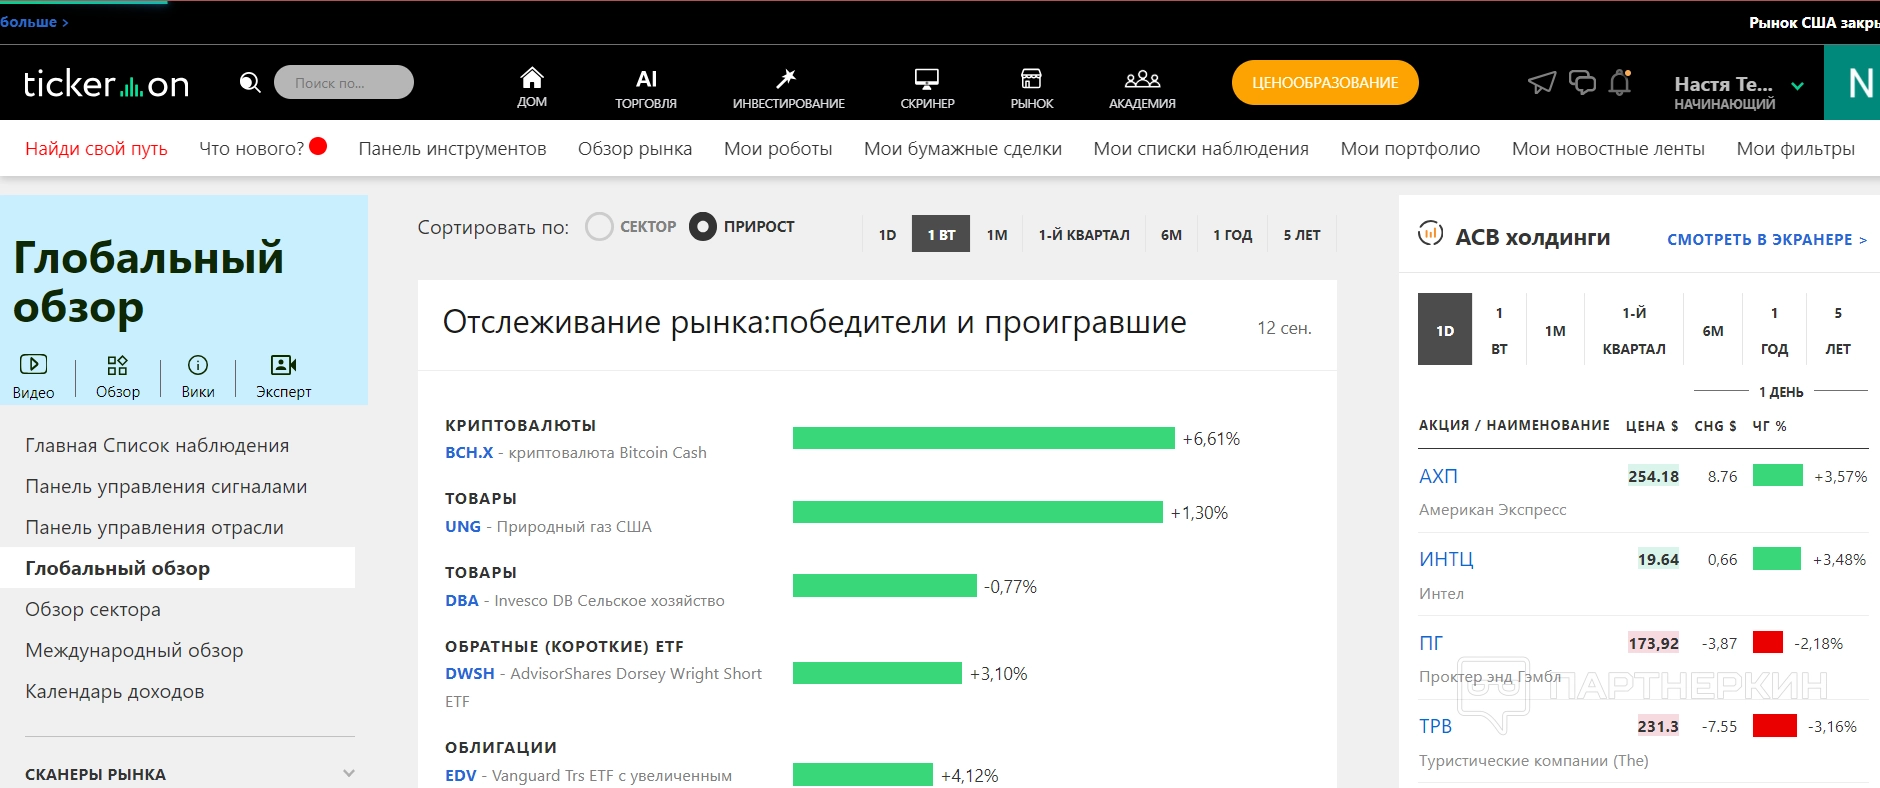Image resolution: width=1880 pixels, height=788 pixels.
Task: Open Найди свой путь menu item
Action: [96, 148]
